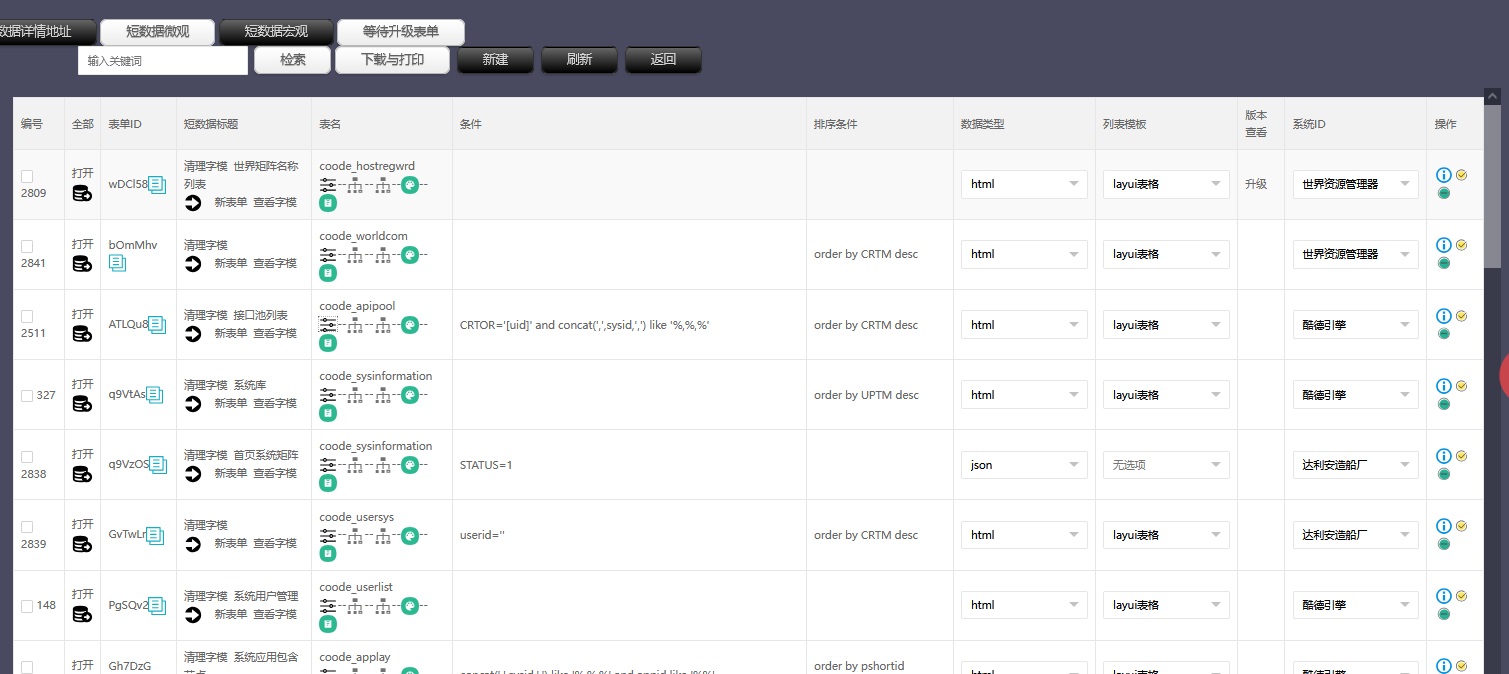Open html dropdown for coode_usersys

1024,535
